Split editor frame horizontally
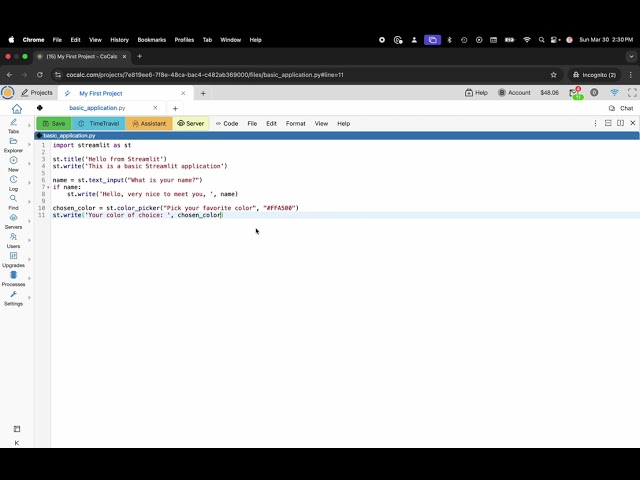Image resolution: width=640 pixels, height=480 pixels. [x=608, y=123]
